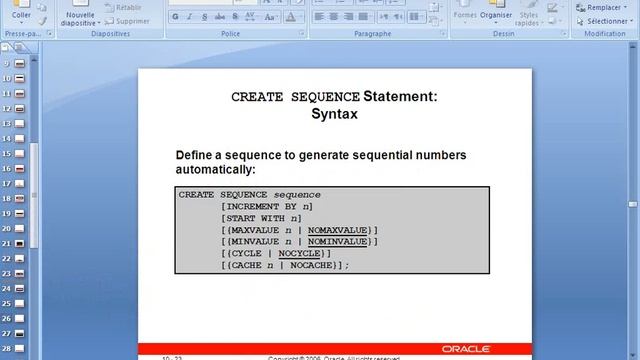
Task: Open the Presse-papiers dialog launcher
Action: pyautogui.click(x=49, y=33)
